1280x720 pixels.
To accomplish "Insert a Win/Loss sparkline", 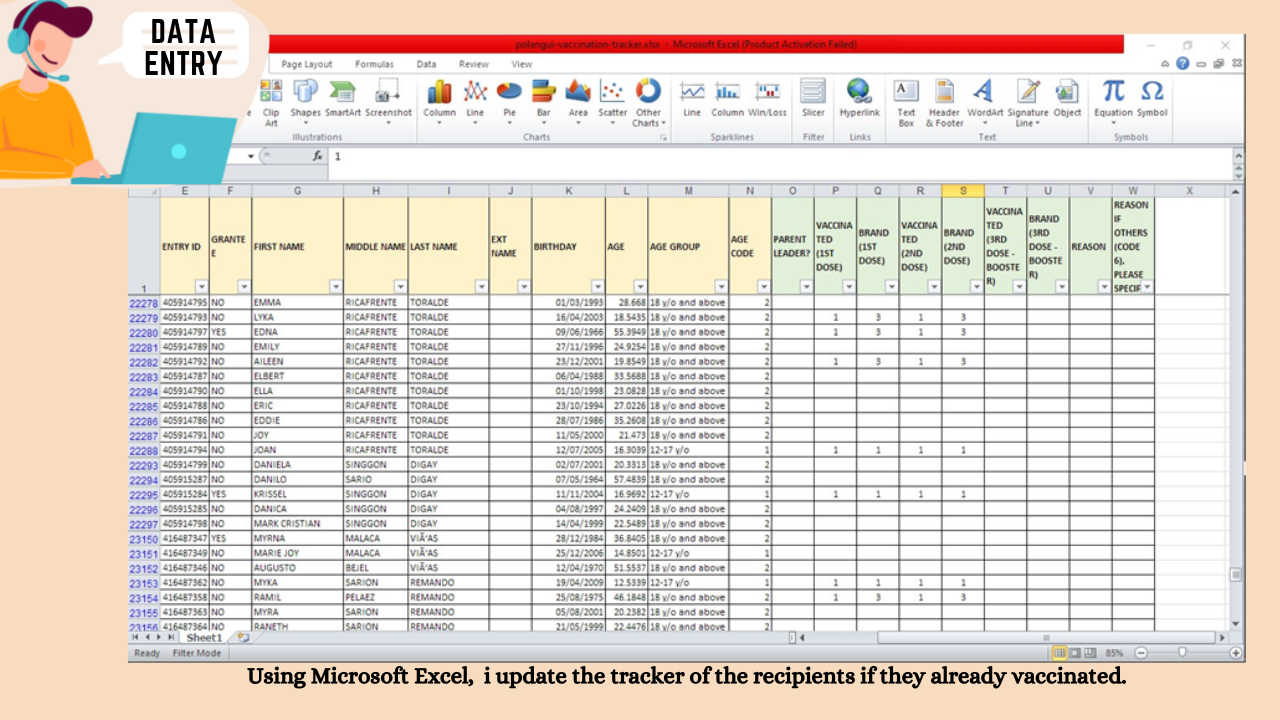I will click(x=768, y=99).
